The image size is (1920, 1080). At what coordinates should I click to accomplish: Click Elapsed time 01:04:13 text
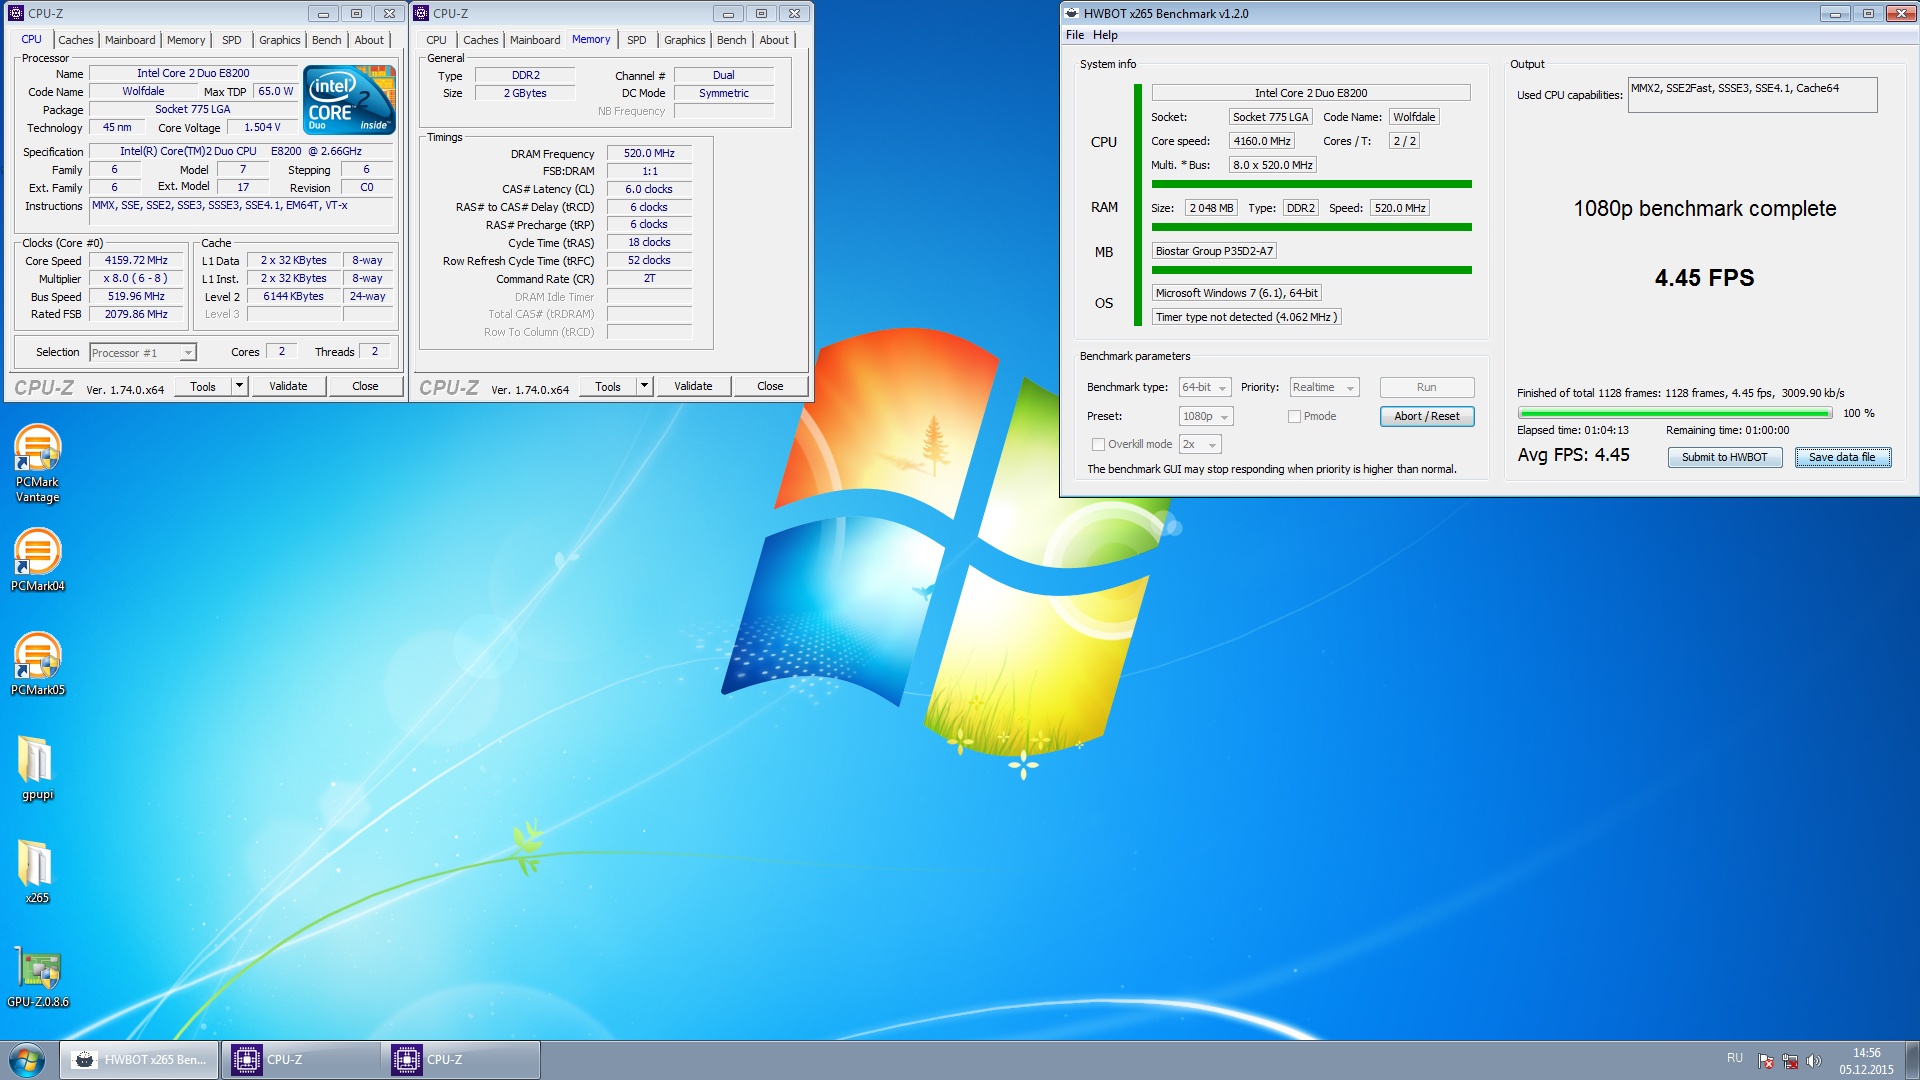(1573, 430)
